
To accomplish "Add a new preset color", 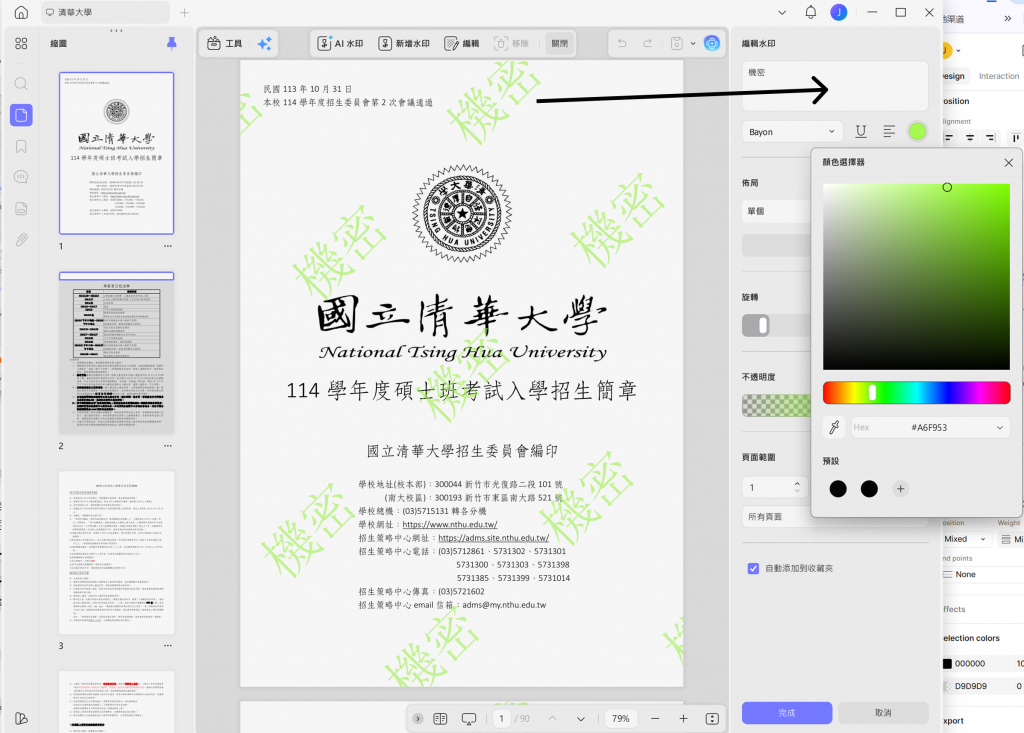I will coord(900,489).
